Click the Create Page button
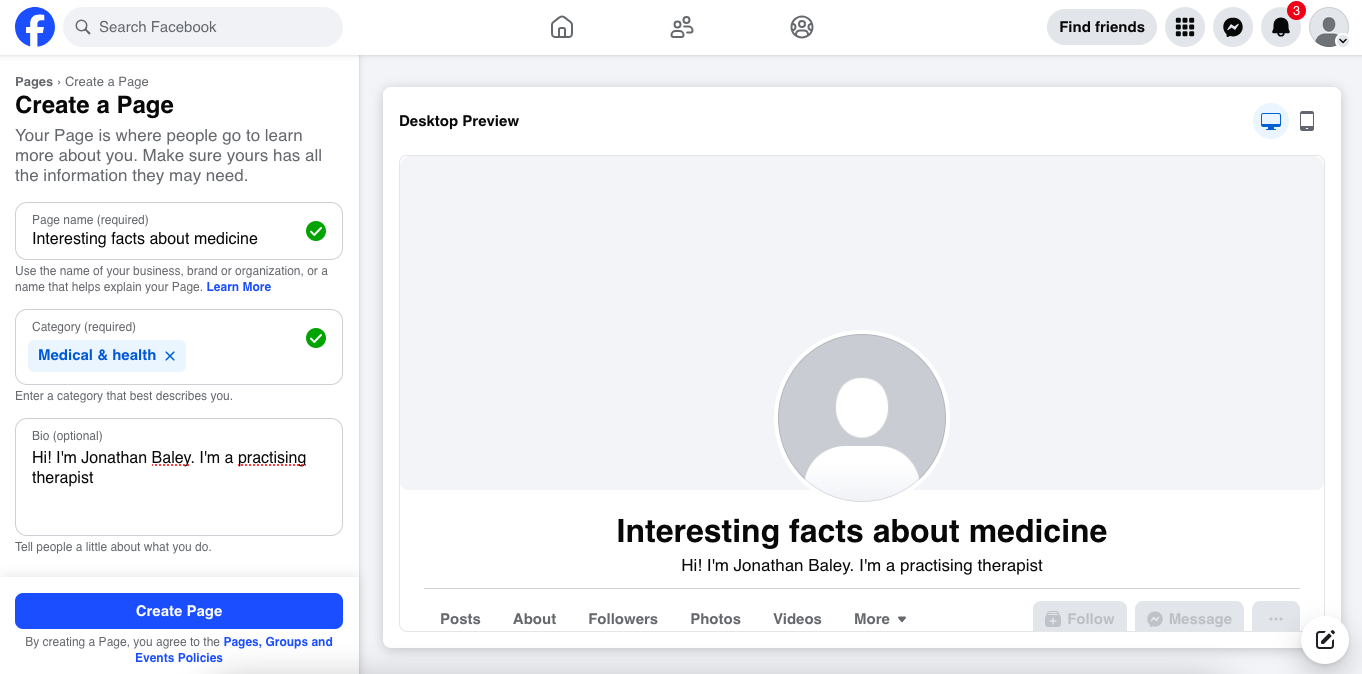Image resolution: width=1362 pixels, height=674 pixels. point(179,611)
